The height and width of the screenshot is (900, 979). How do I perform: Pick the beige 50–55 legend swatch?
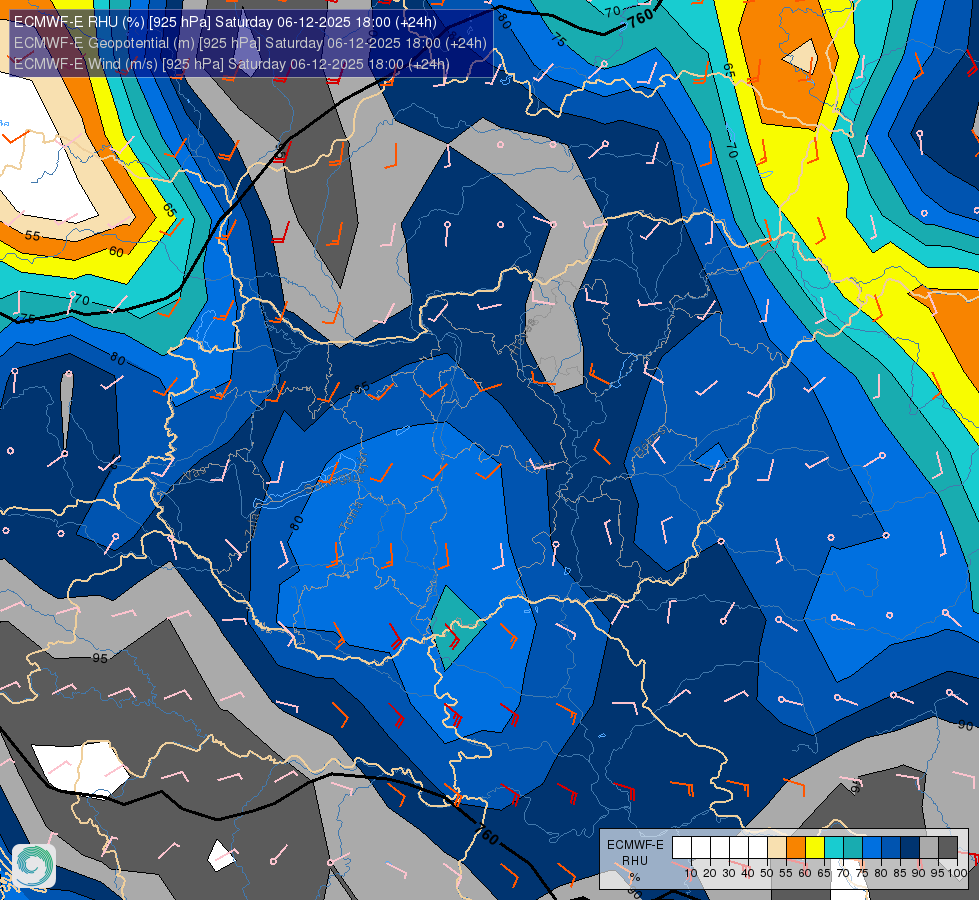pos(777,848)
